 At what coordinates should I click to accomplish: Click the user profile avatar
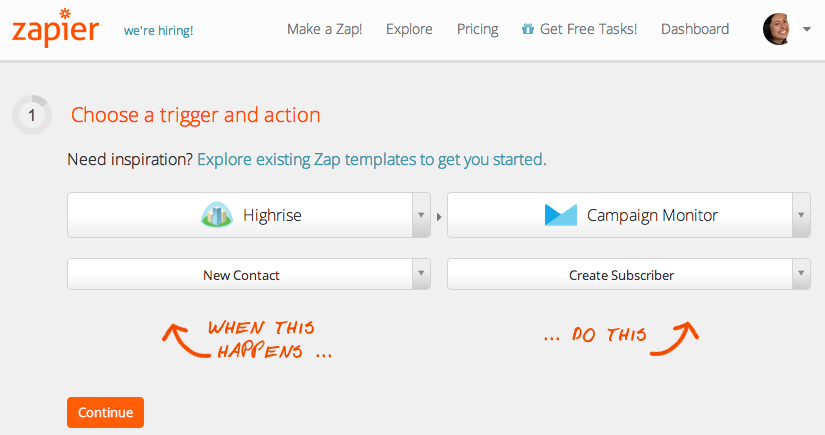pos(777,29)
